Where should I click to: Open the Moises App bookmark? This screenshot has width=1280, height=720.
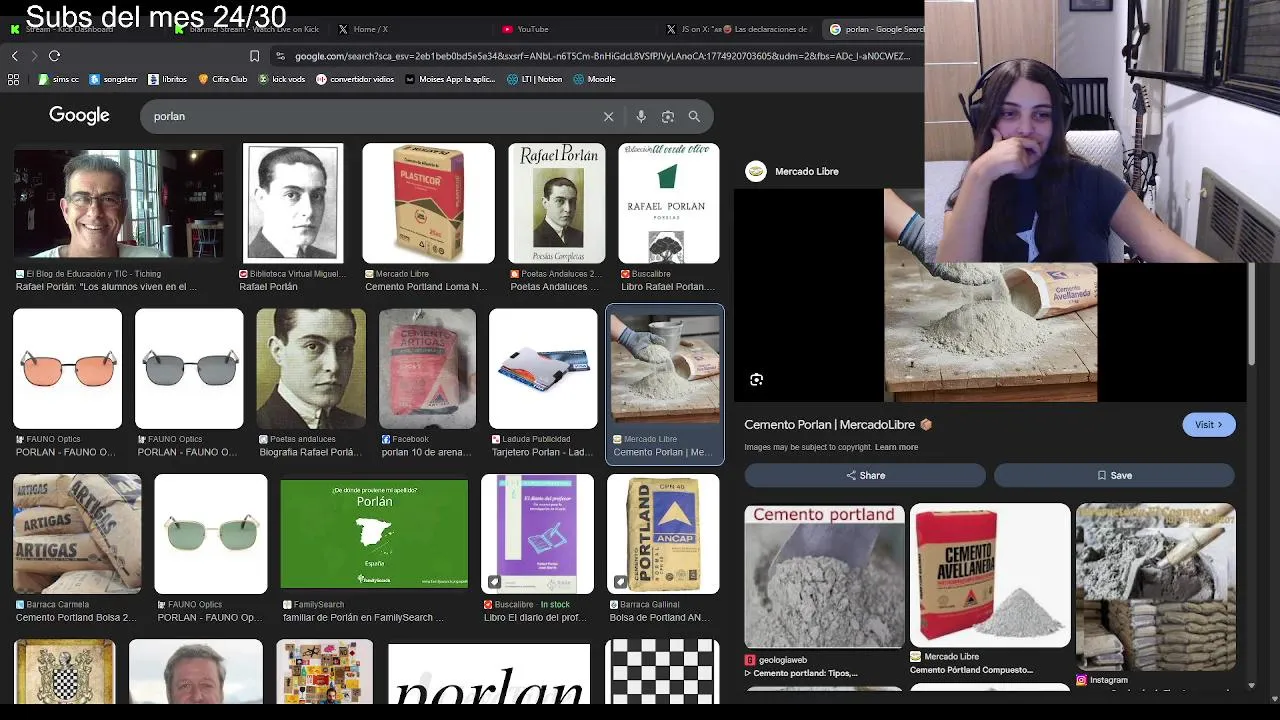[450, 79]
